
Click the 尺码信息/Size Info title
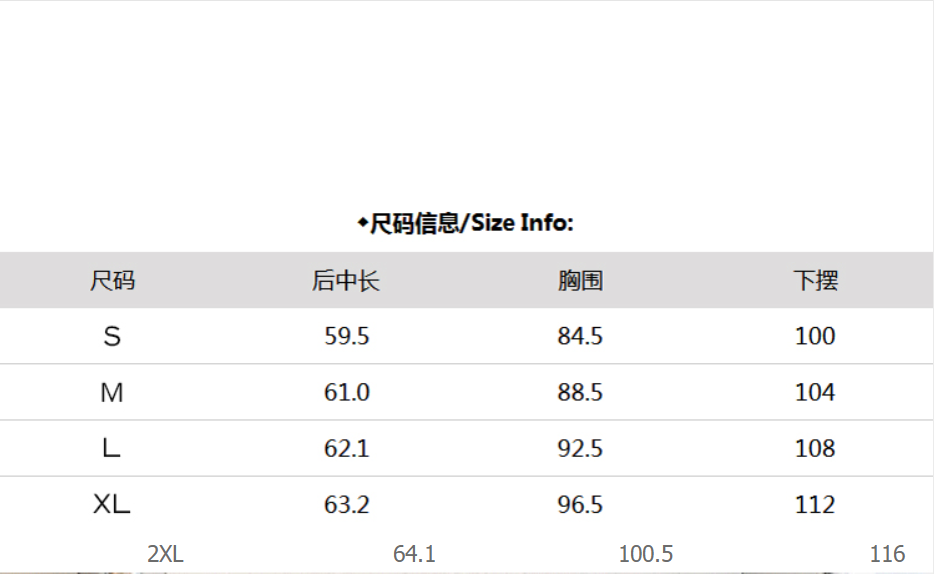click(467, 223)
